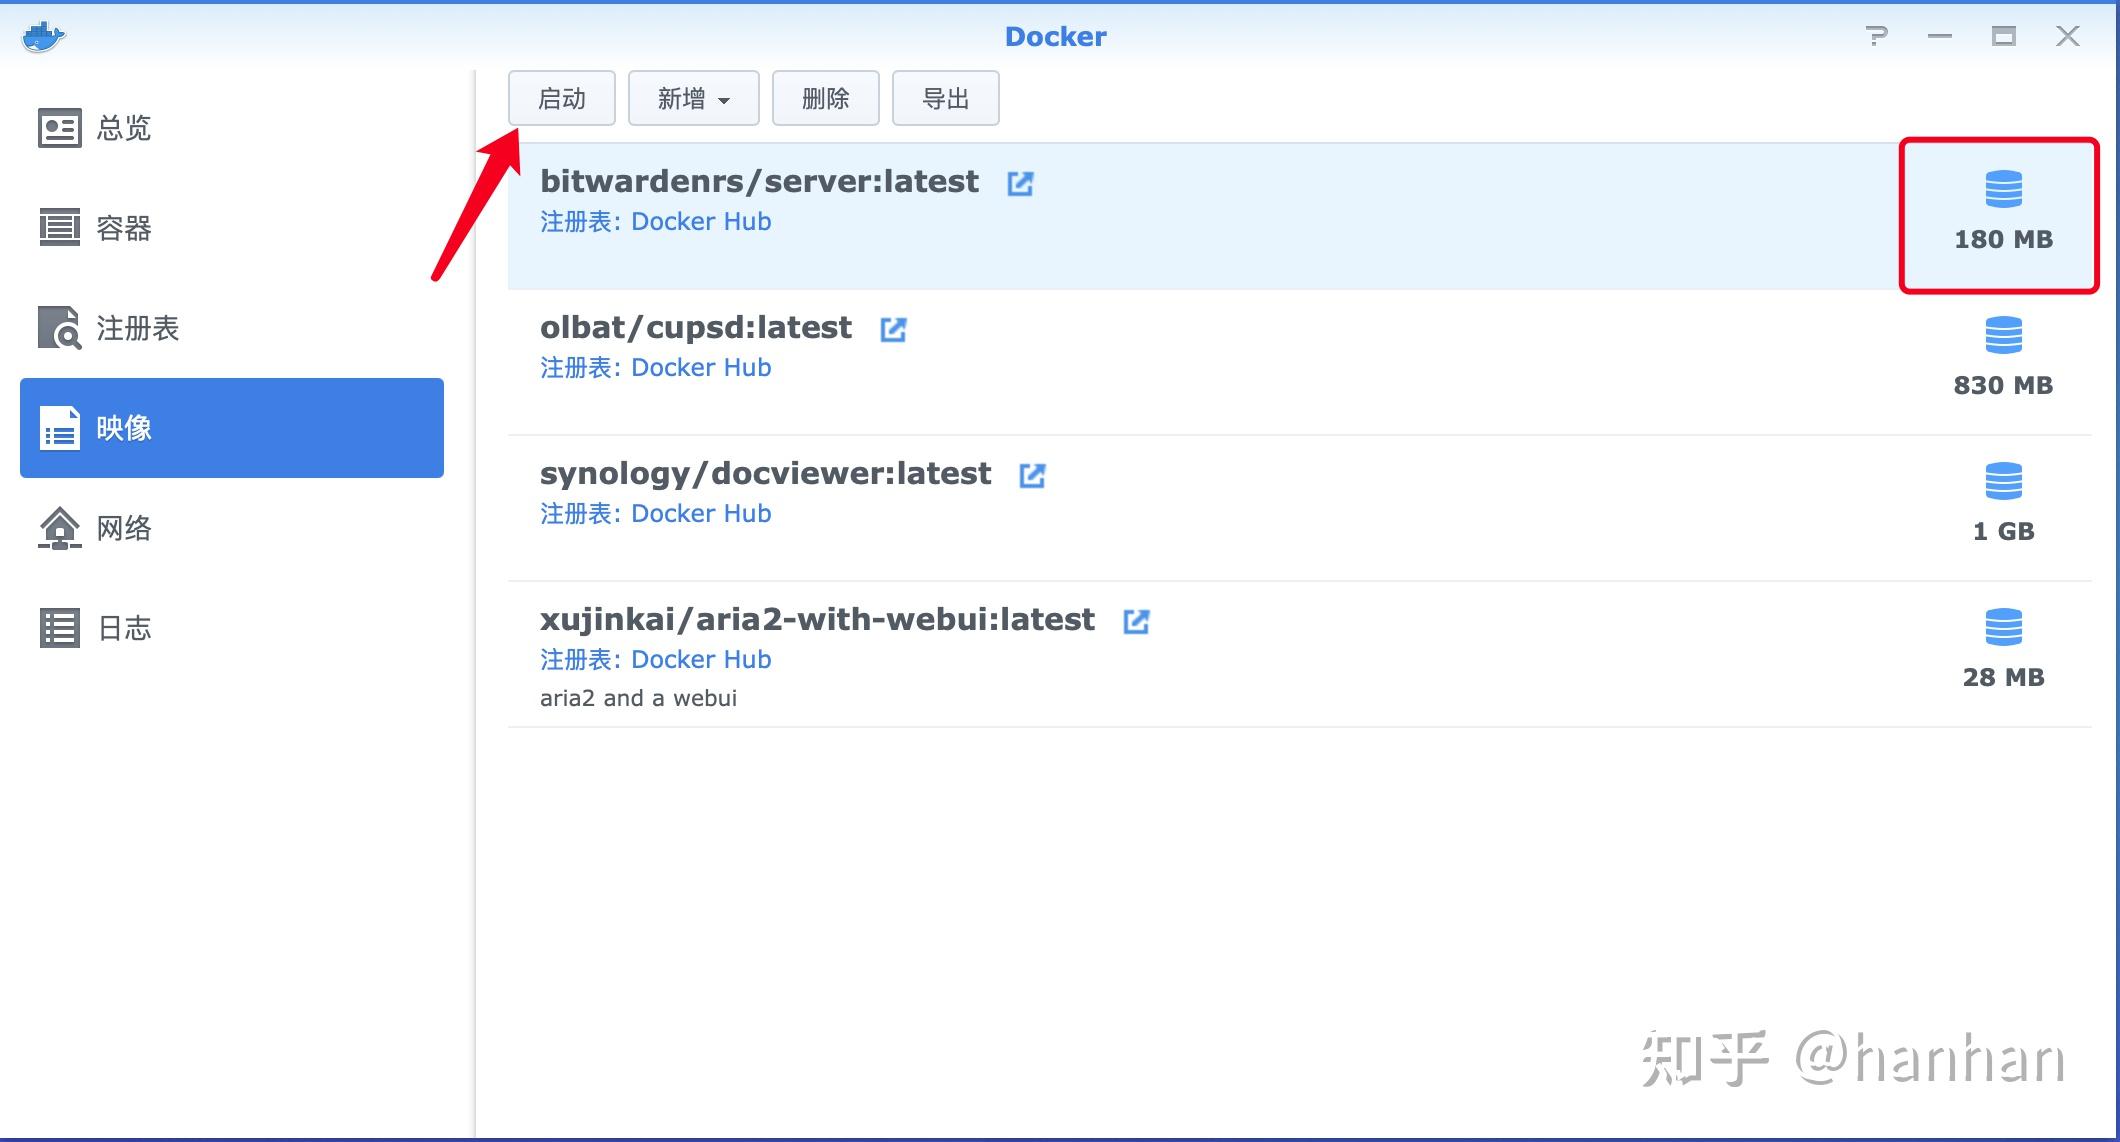Click the database icon above 1 GB
The width and height of the screenshot is (2120, 1142).
point(2003,480)
